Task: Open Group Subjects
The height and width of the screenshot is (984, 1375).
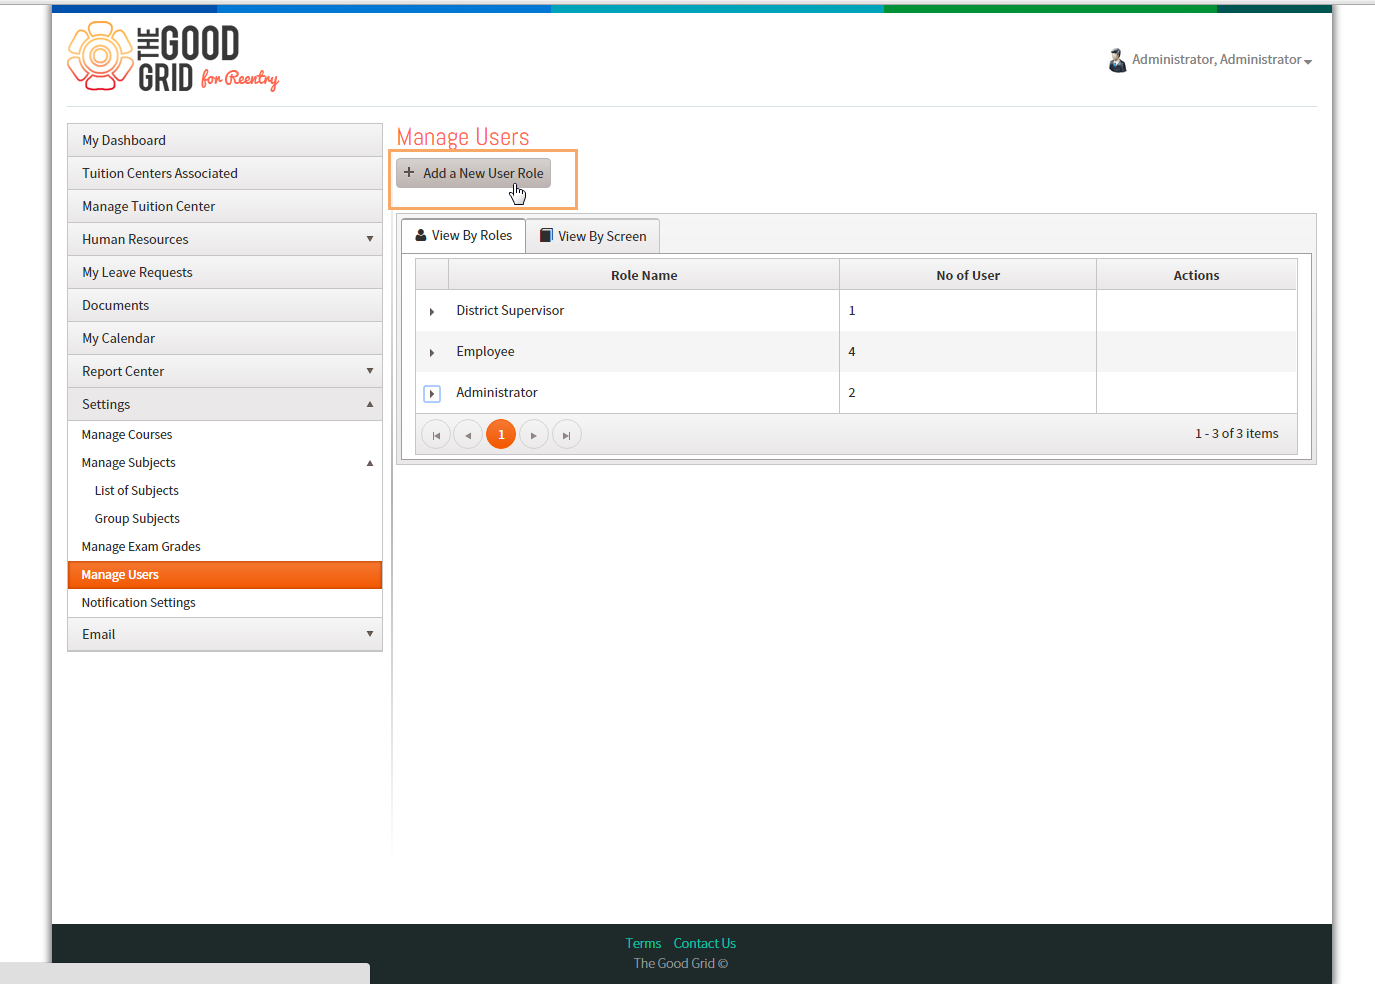Action: (x=137, y=519)
